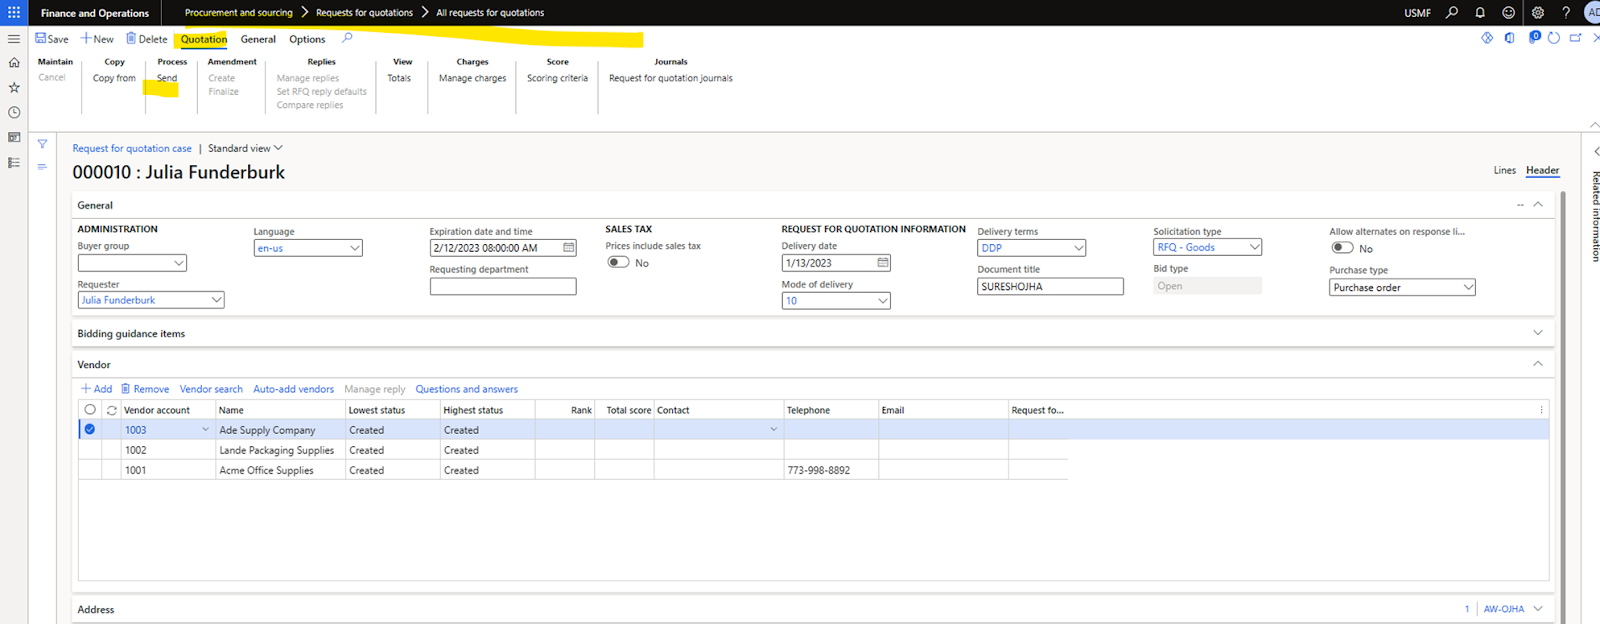The width and height of the screenshot is (1600, 624).
Task: Toggle Allow alternates on response lines
Action: click(1342, 248)
